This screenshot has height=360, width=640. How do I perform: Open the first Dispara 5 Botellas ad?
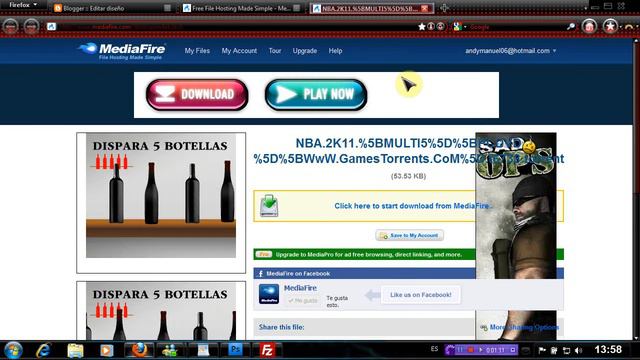click(x=161, y=196)
